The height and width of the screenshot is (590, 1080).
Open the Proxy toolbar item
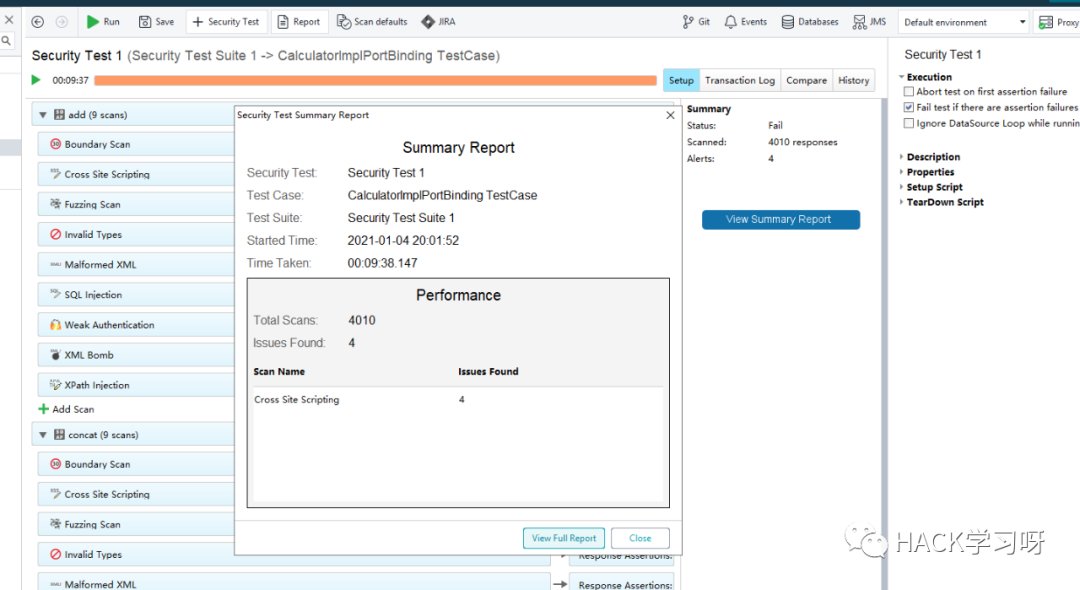1059,22
